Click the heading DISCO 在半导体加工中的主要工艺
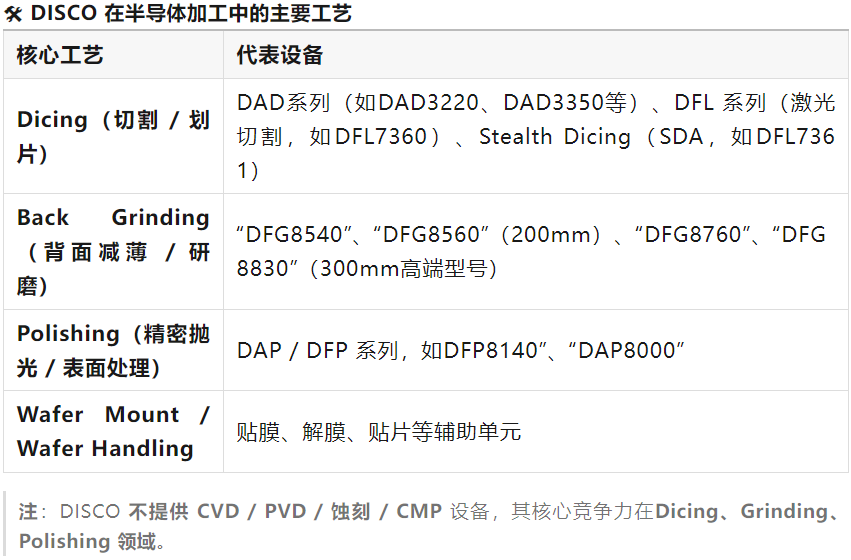 point(191,13)
